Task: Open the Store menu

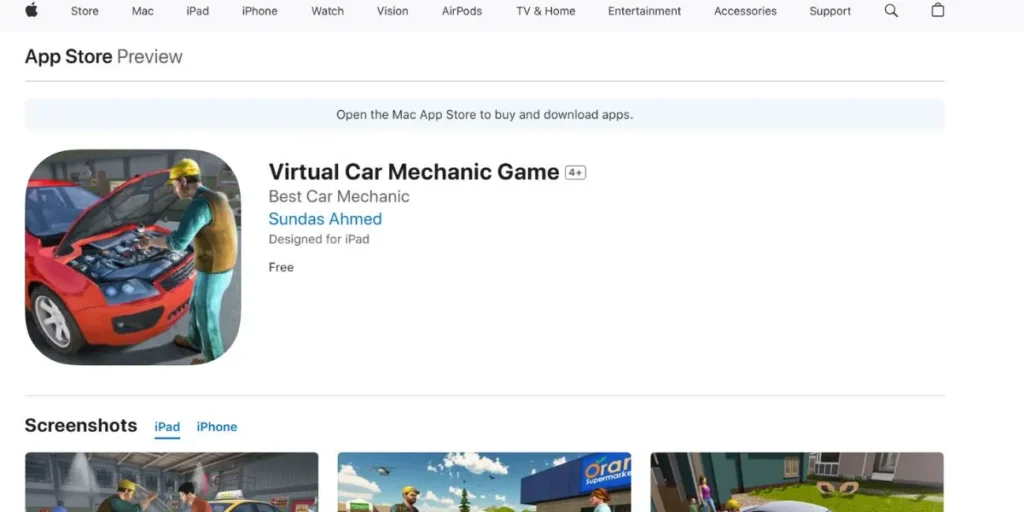Action: (84, 11)
